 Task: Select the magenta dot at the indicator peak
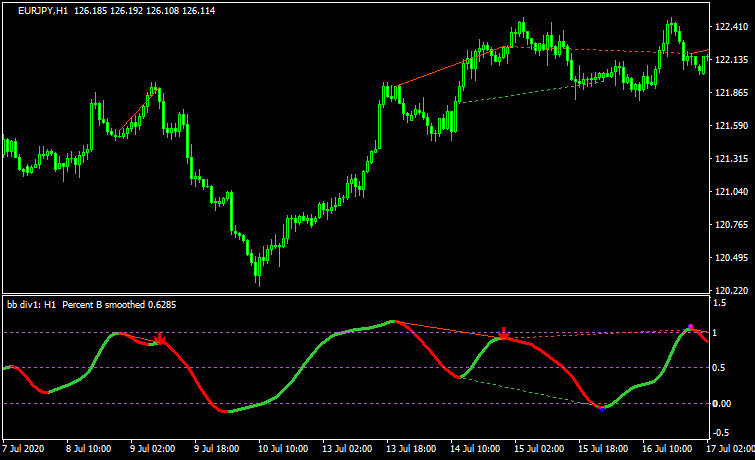pyautogui.click(x=690, y=327)
